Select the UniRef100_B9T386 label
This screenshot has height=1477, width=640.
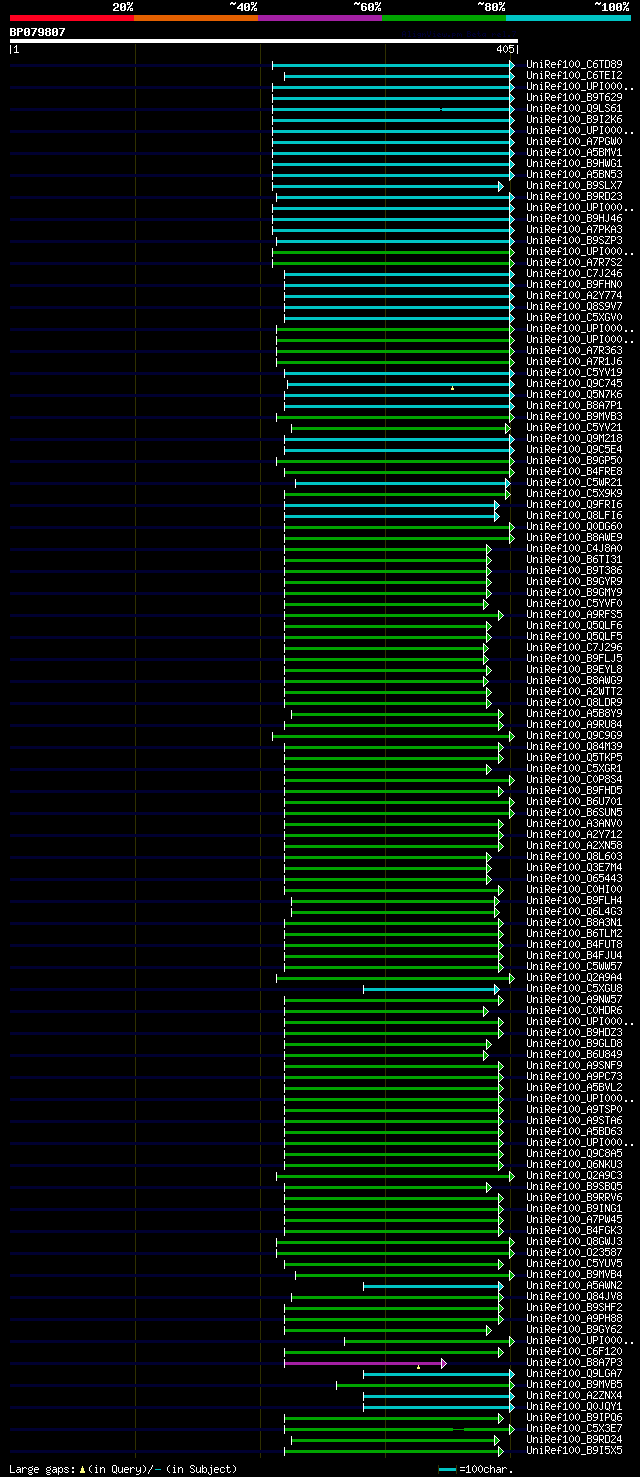[573, 570]
